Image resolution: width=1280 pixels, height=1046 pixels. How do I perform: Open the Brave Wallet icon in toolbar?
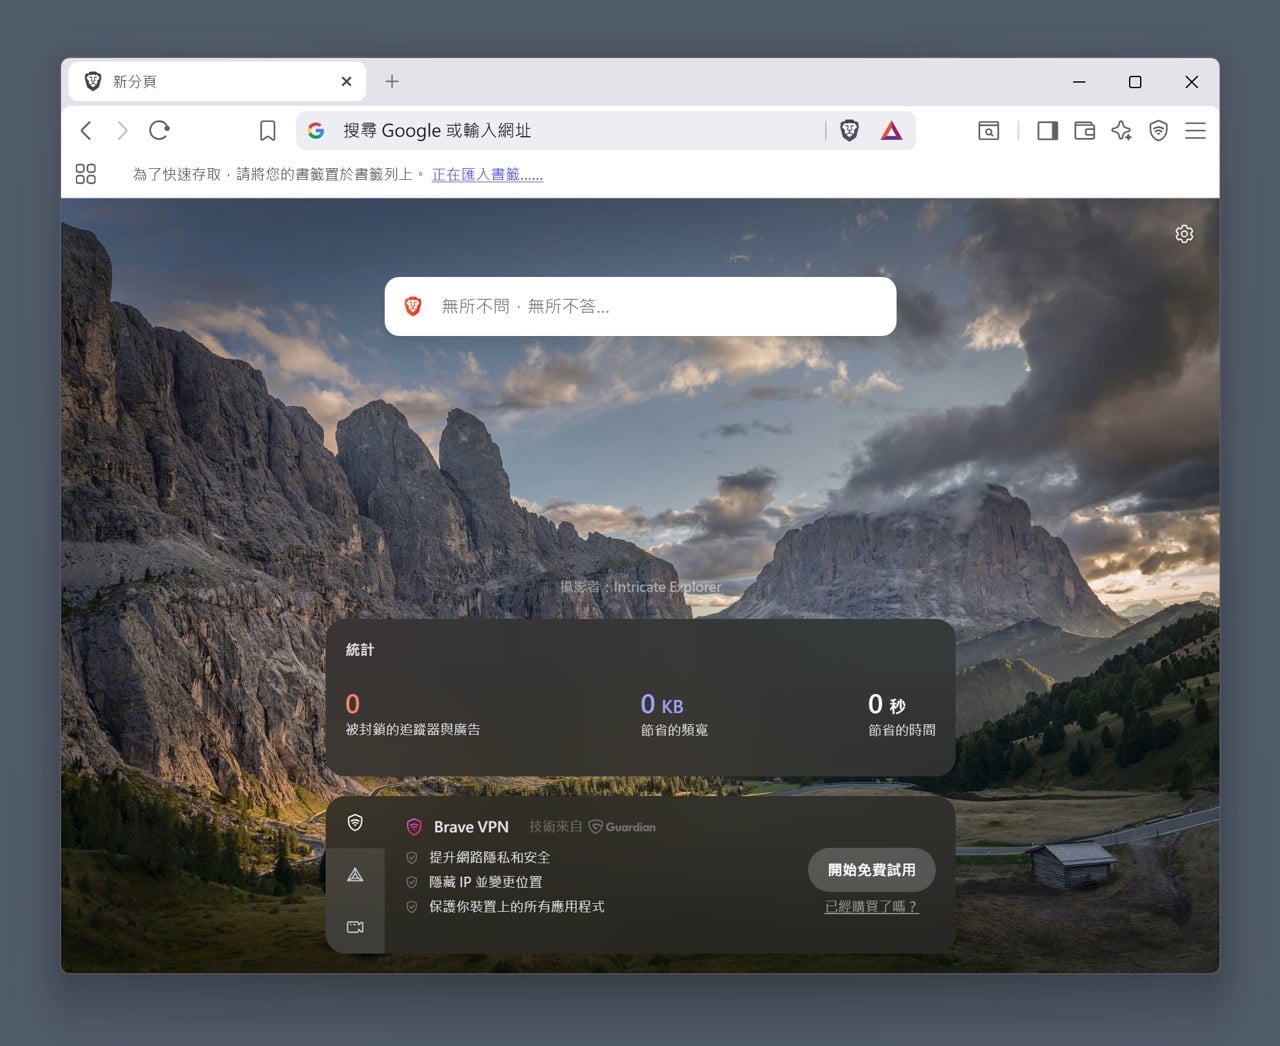coord(1084,130)
